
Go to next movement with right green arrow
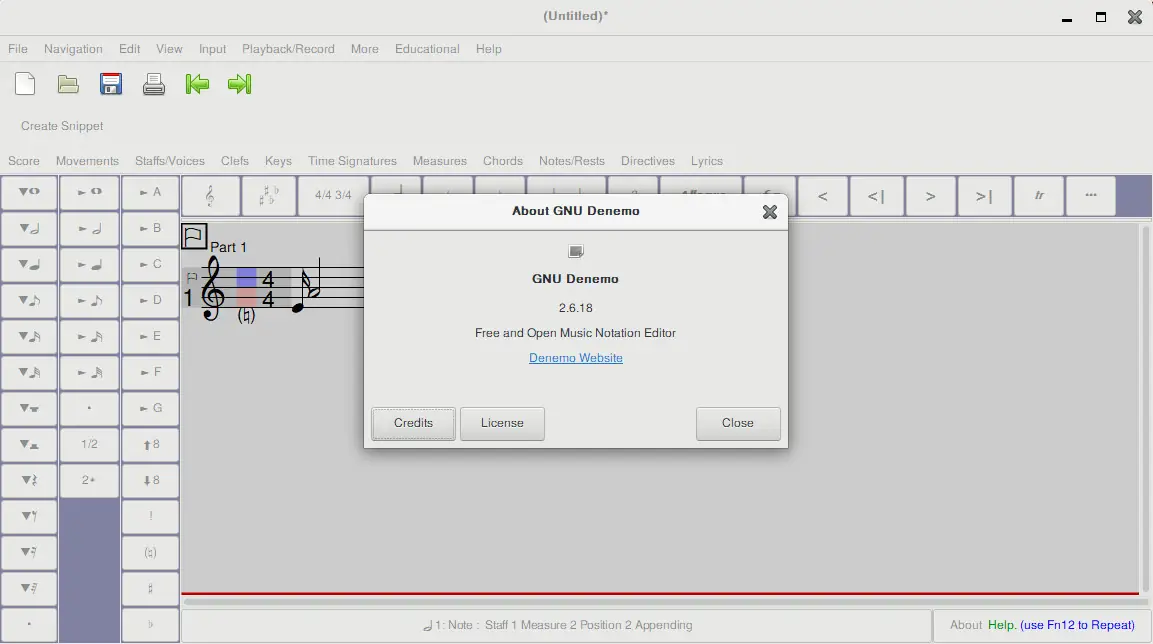coord(240,84)
